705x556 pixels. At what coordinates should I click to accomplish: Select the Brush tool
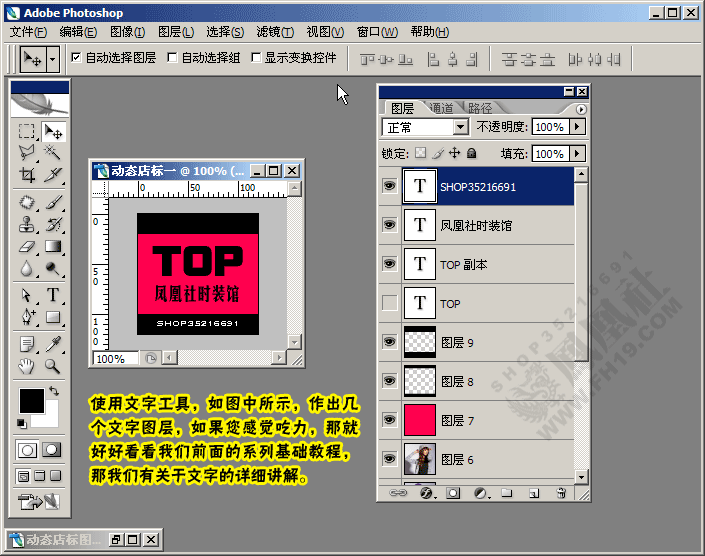(x=53, y=202)
